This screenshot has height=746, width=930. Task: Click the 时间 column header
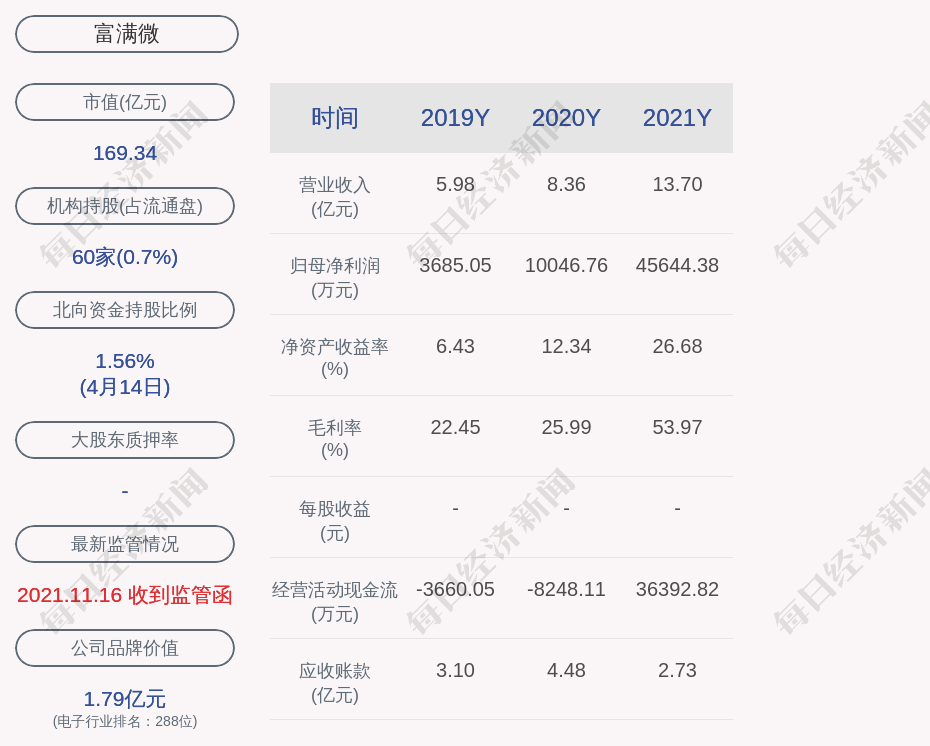[x=335, y=117]
